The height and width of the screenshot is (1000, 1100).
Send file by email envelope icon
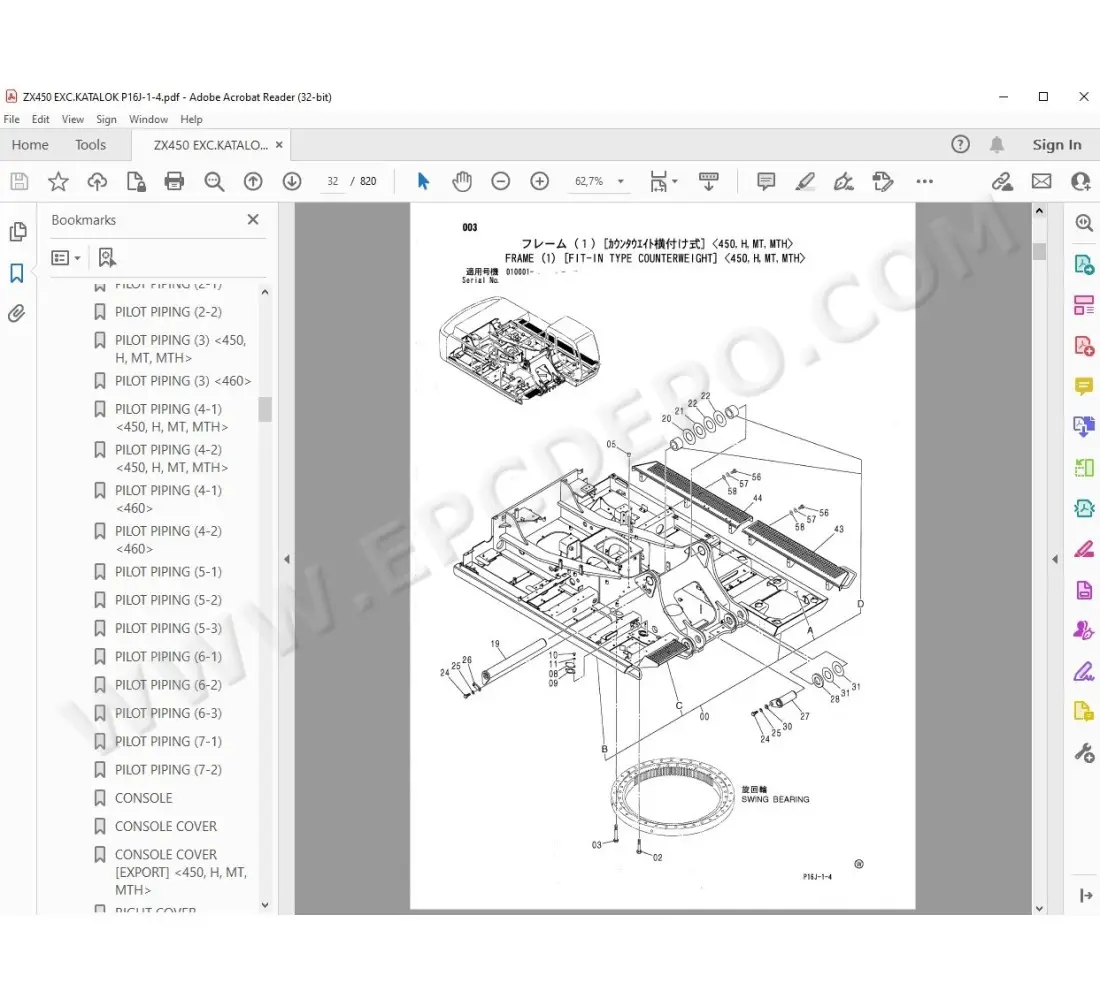click(1042, 182)
